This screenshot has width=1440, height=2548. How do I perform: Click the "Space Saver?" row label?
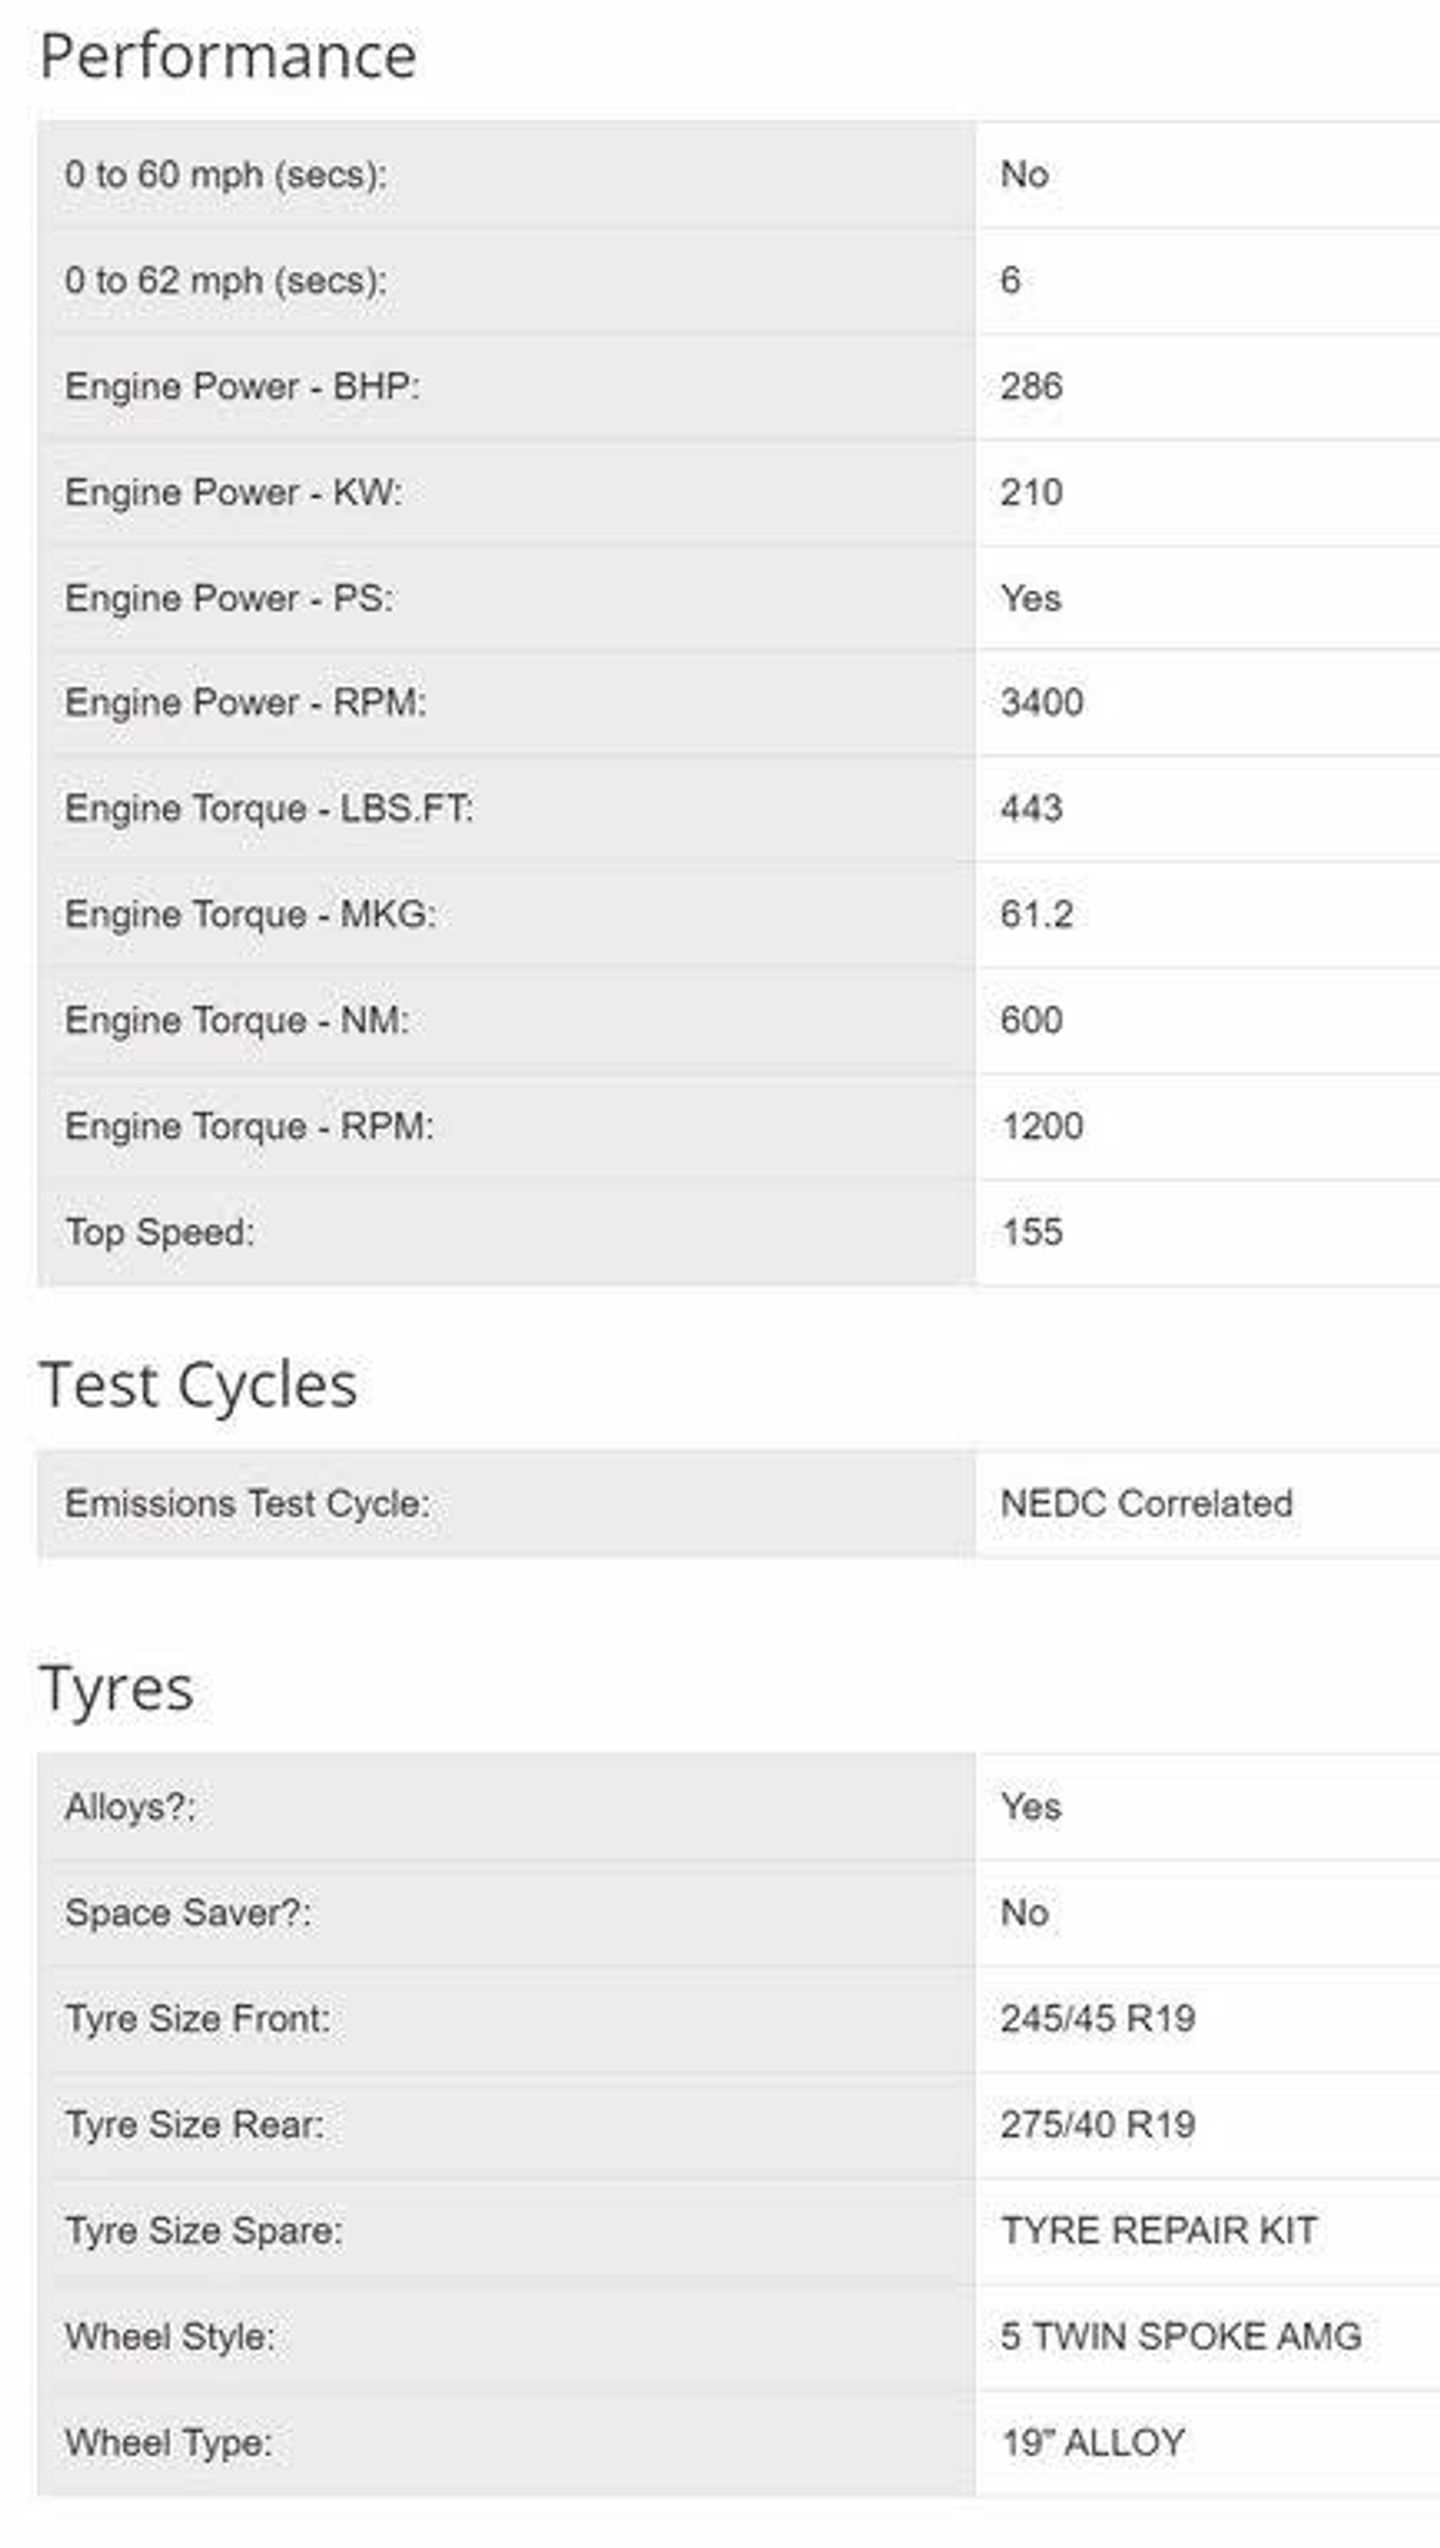coord(187,1912)
